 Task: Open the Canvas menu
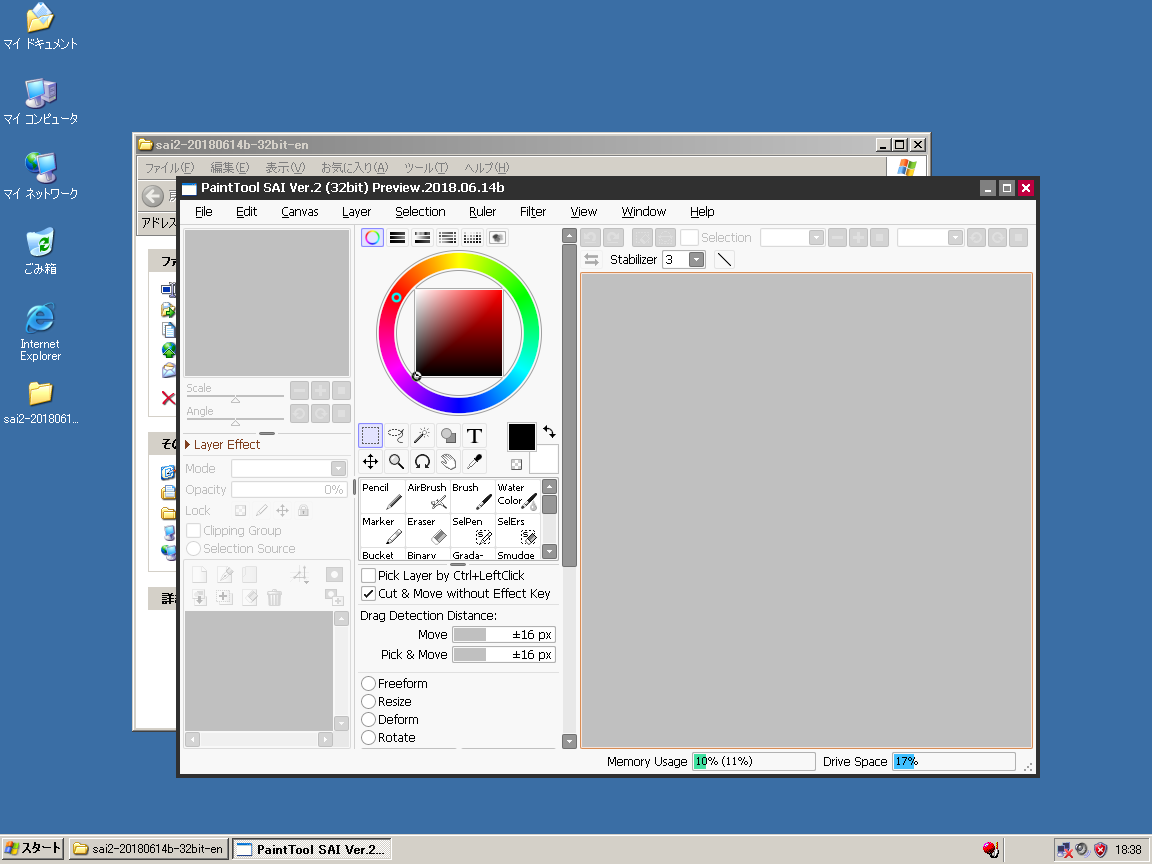coord(300,212)
